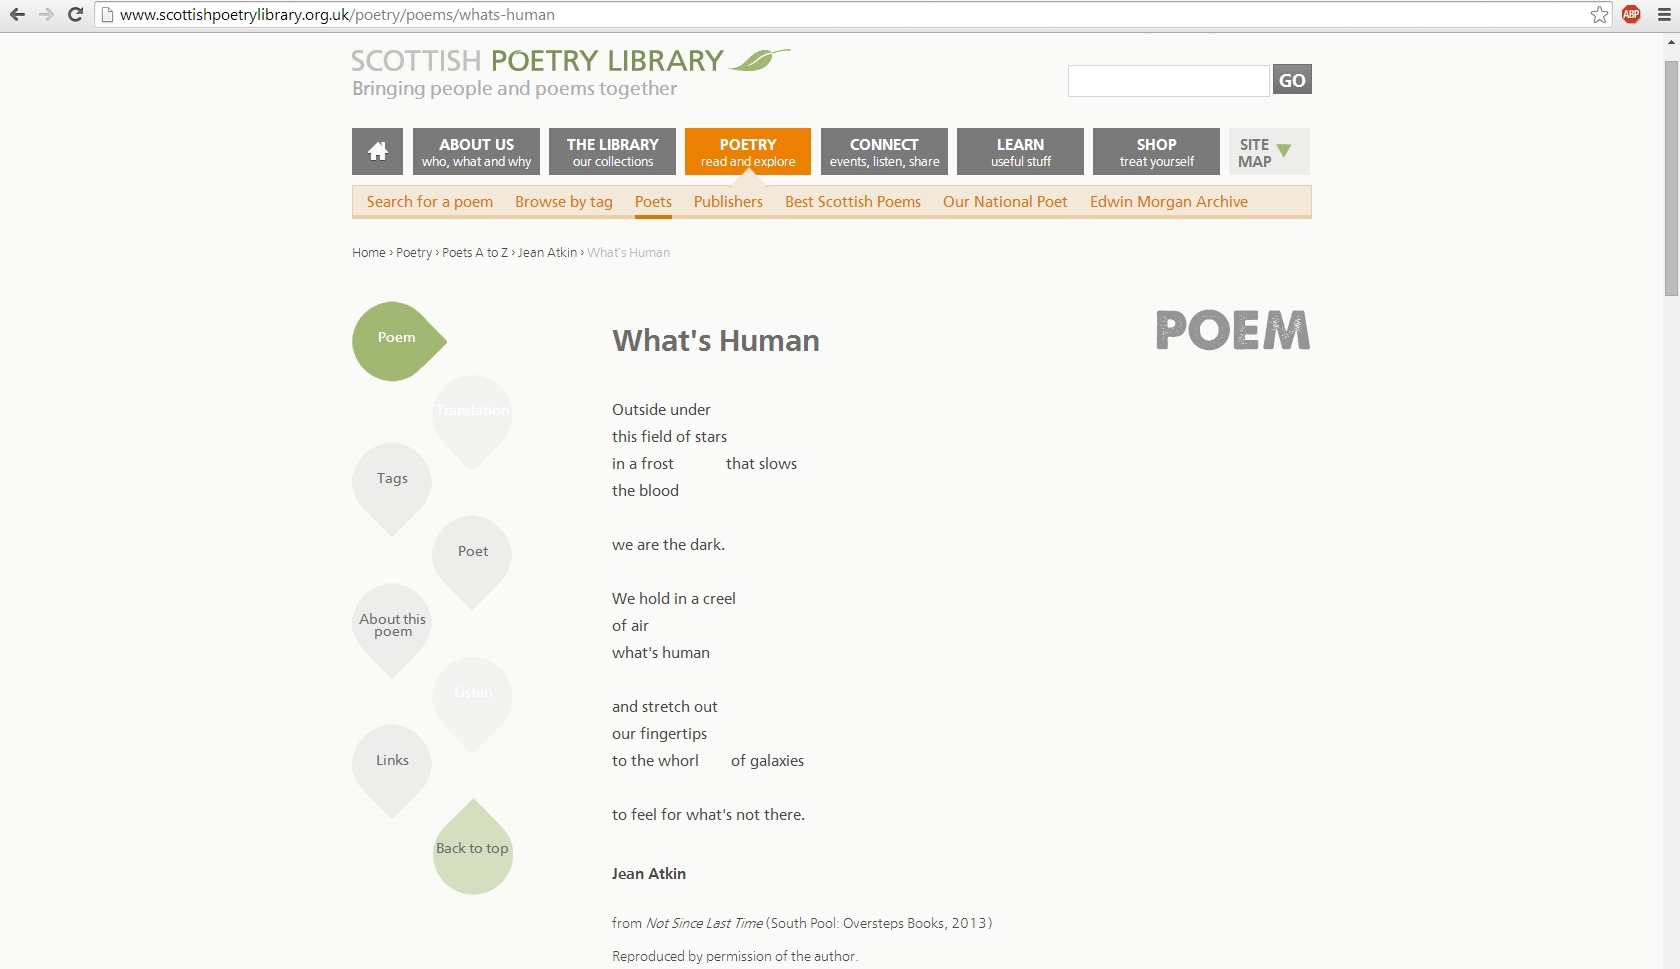1680x969 pixels.
Task: Open the Adblock Plus extension icon
Action: coord(1631,15)
